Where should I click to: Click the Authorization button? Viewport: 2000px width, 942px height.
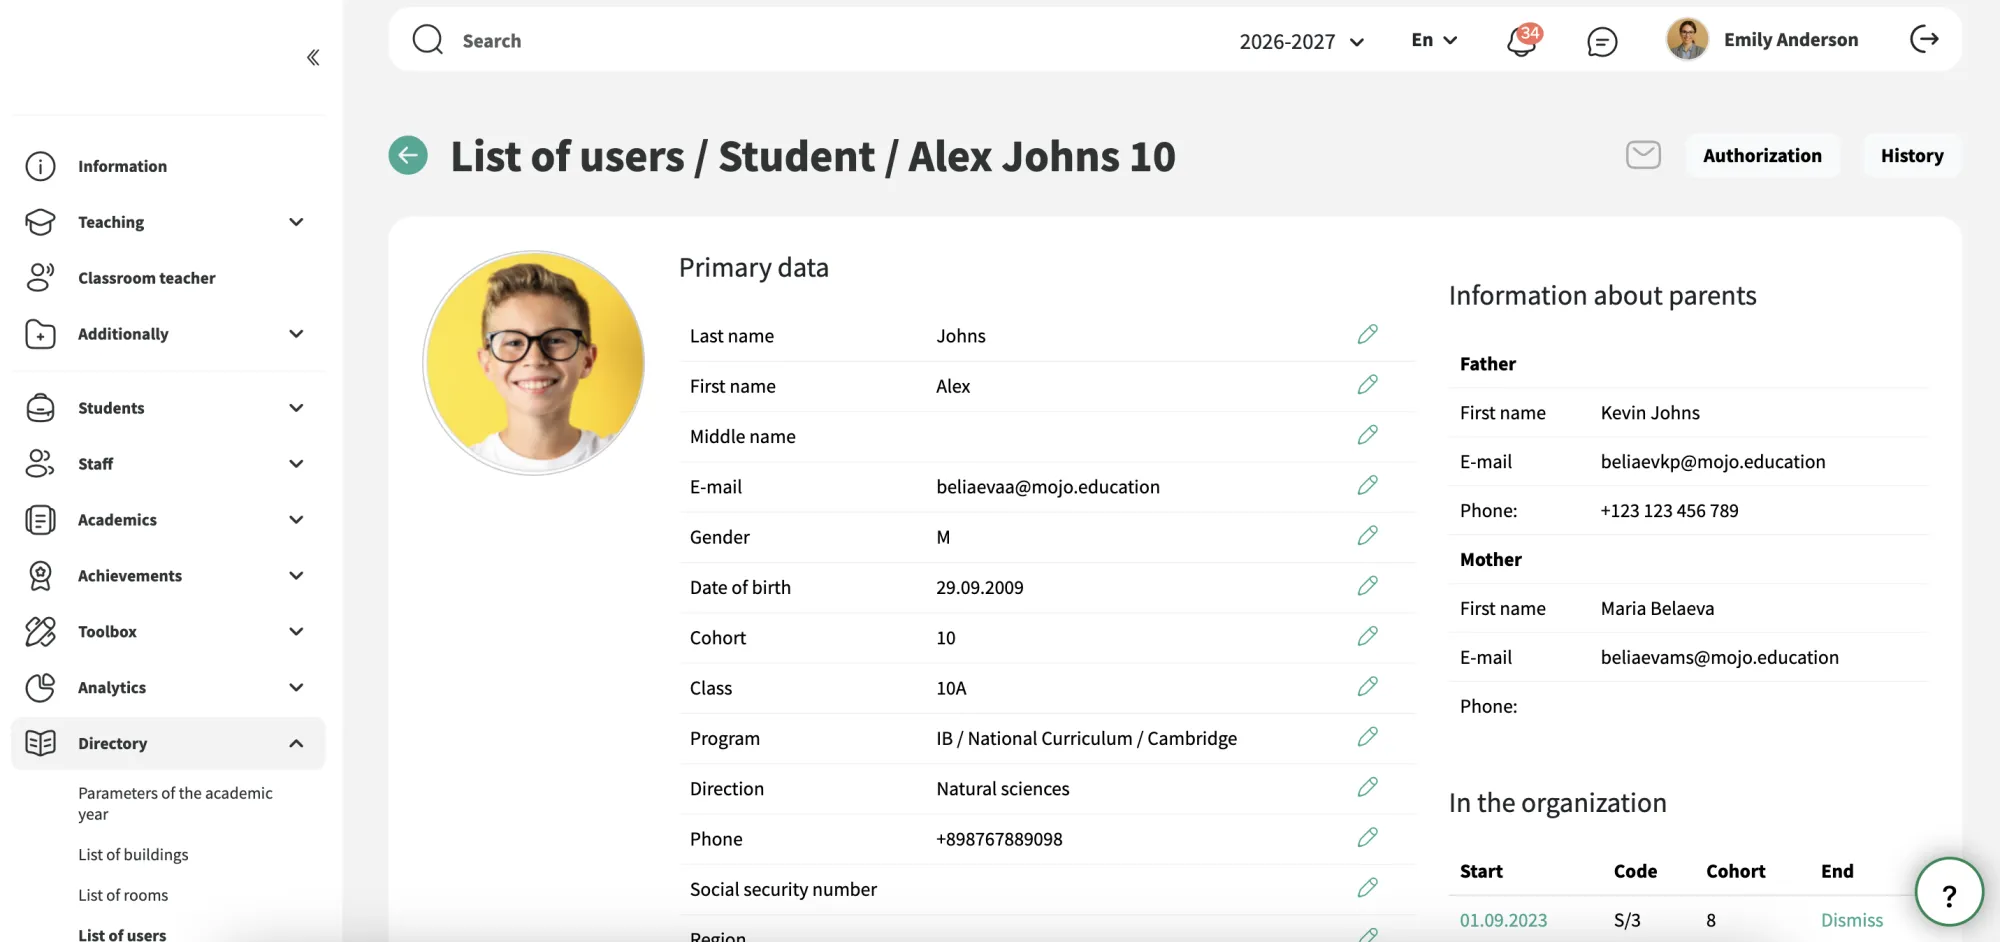click(1762, 155)
